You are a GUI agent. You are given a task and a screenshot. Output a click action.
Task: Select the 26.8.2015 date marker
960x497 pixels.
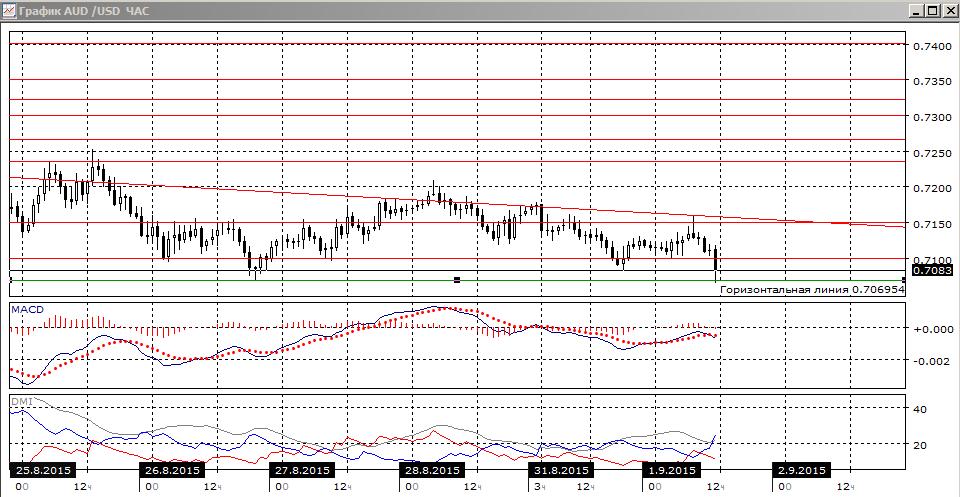(x=171, y=471)
